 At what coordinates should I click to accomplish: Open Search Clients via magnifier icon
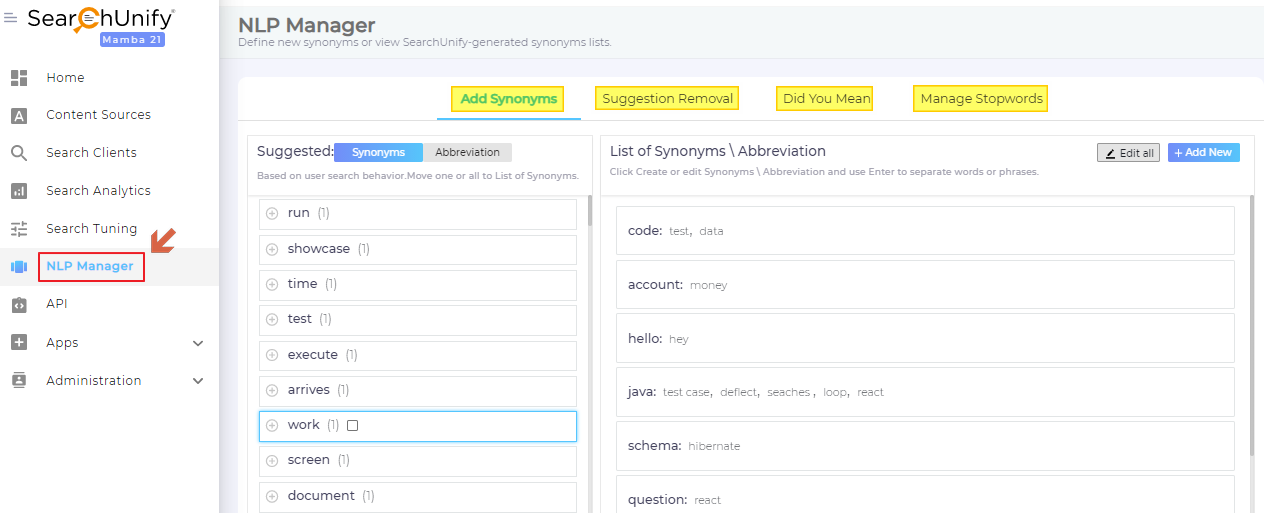click(x=19, y=153)
